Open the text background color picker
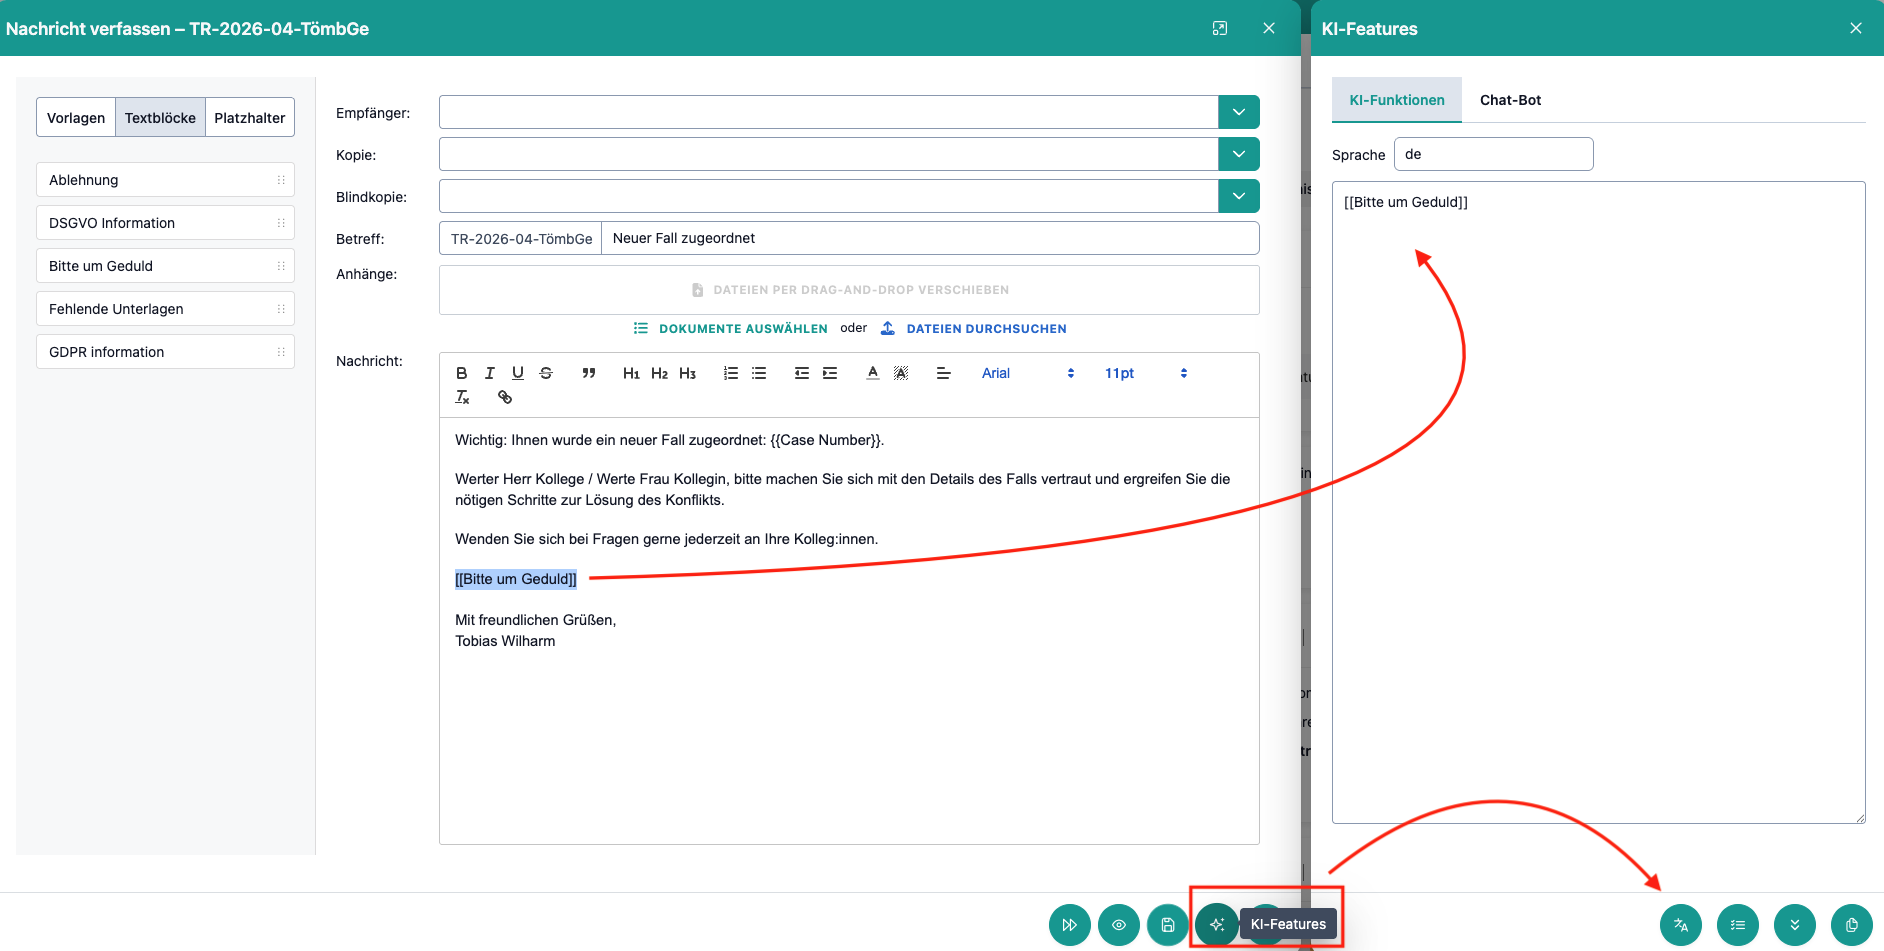 click(x=901, y=373)
